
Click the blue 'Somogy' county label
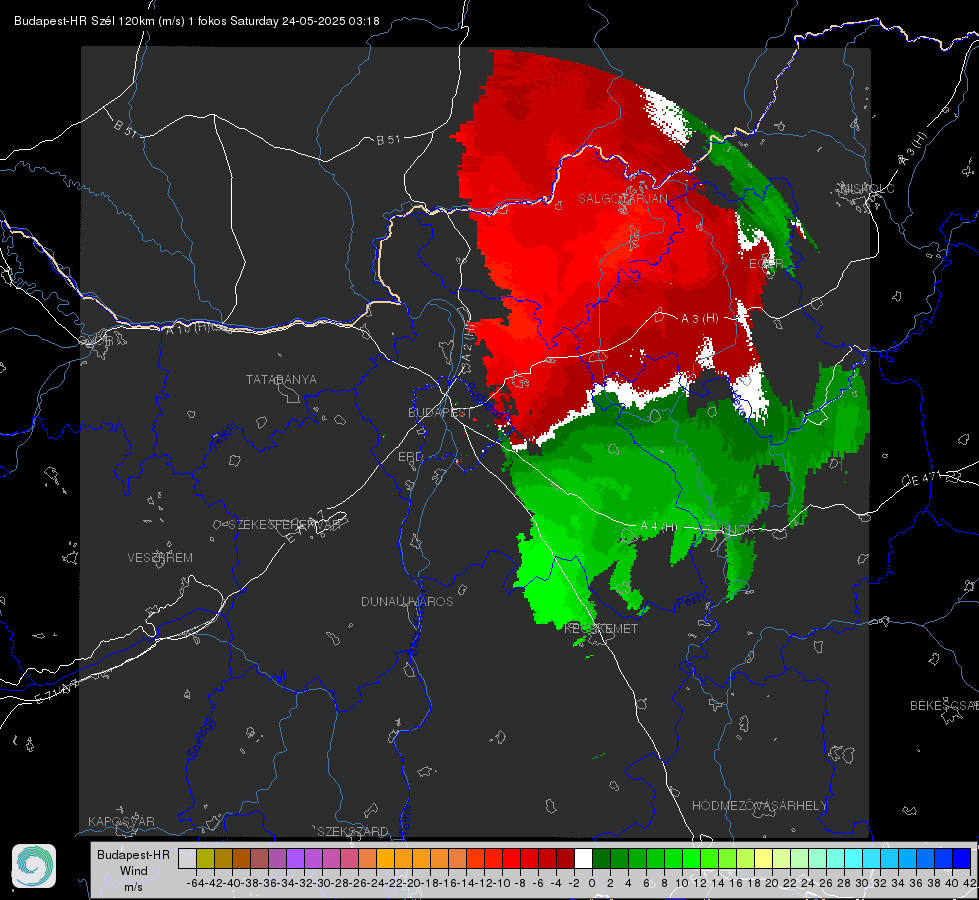[x=200, y=739]
